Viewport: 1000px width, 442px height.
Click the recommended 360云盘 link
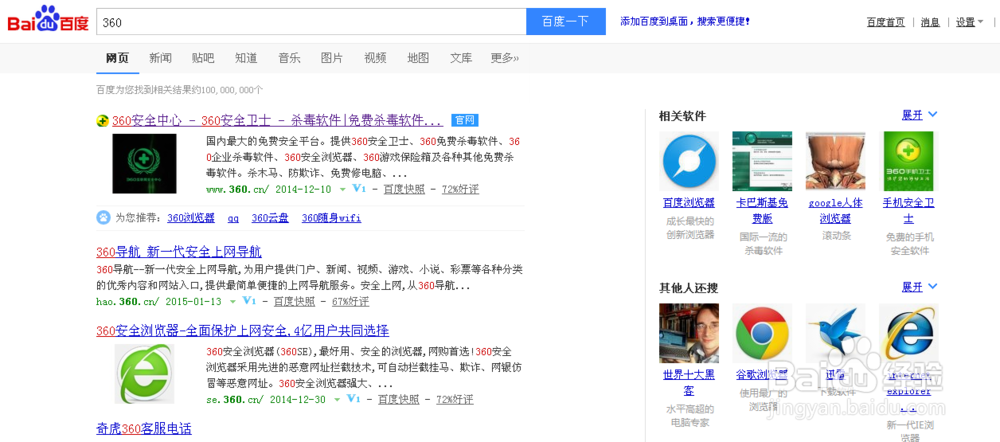tap(270, 218)
